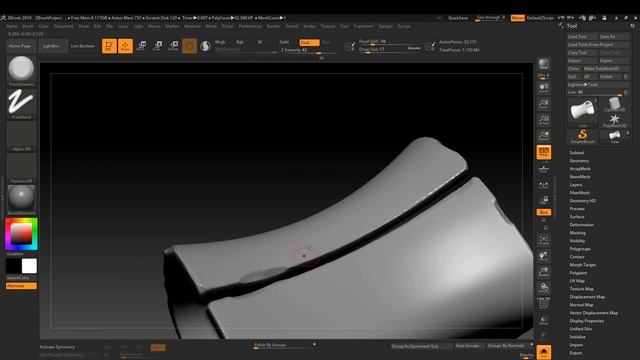Screen dimensions: 640x360
Task: Click the AAHalf view icon
Action: [544, 136]
